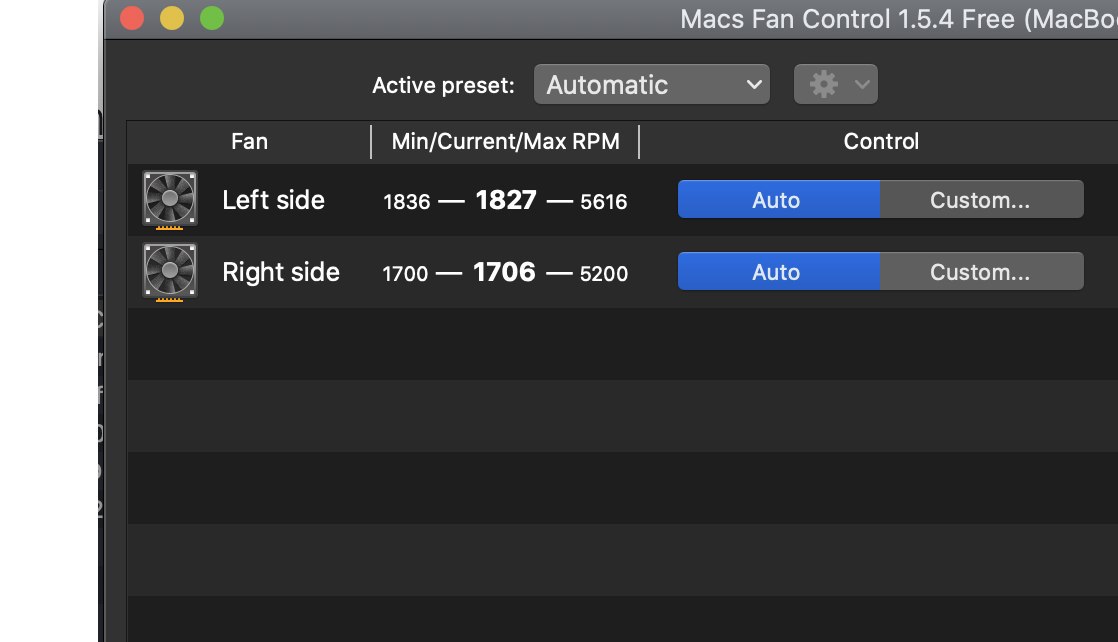Select the Left side fan row label

[x=273, y=200]
